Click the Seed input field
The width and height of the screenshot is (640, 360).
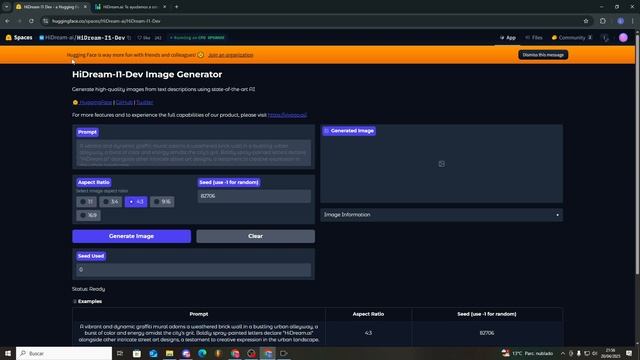coord(254,196)
